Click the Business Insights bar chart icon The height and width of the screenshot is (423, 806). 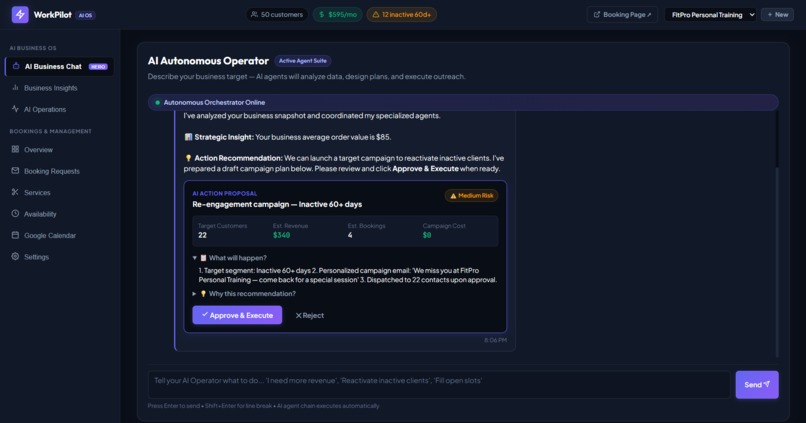coord(15,87)
